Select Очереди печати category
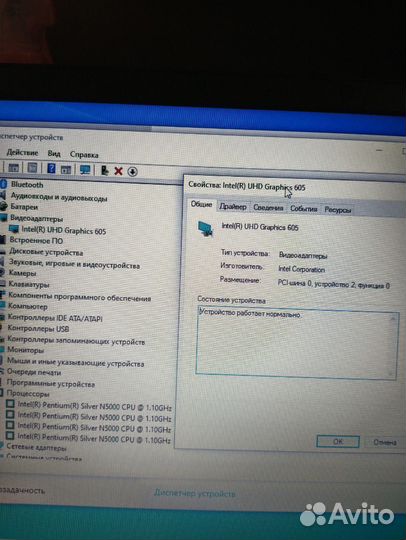This screenshot has height=540, width=406. (x=34, y=372)
